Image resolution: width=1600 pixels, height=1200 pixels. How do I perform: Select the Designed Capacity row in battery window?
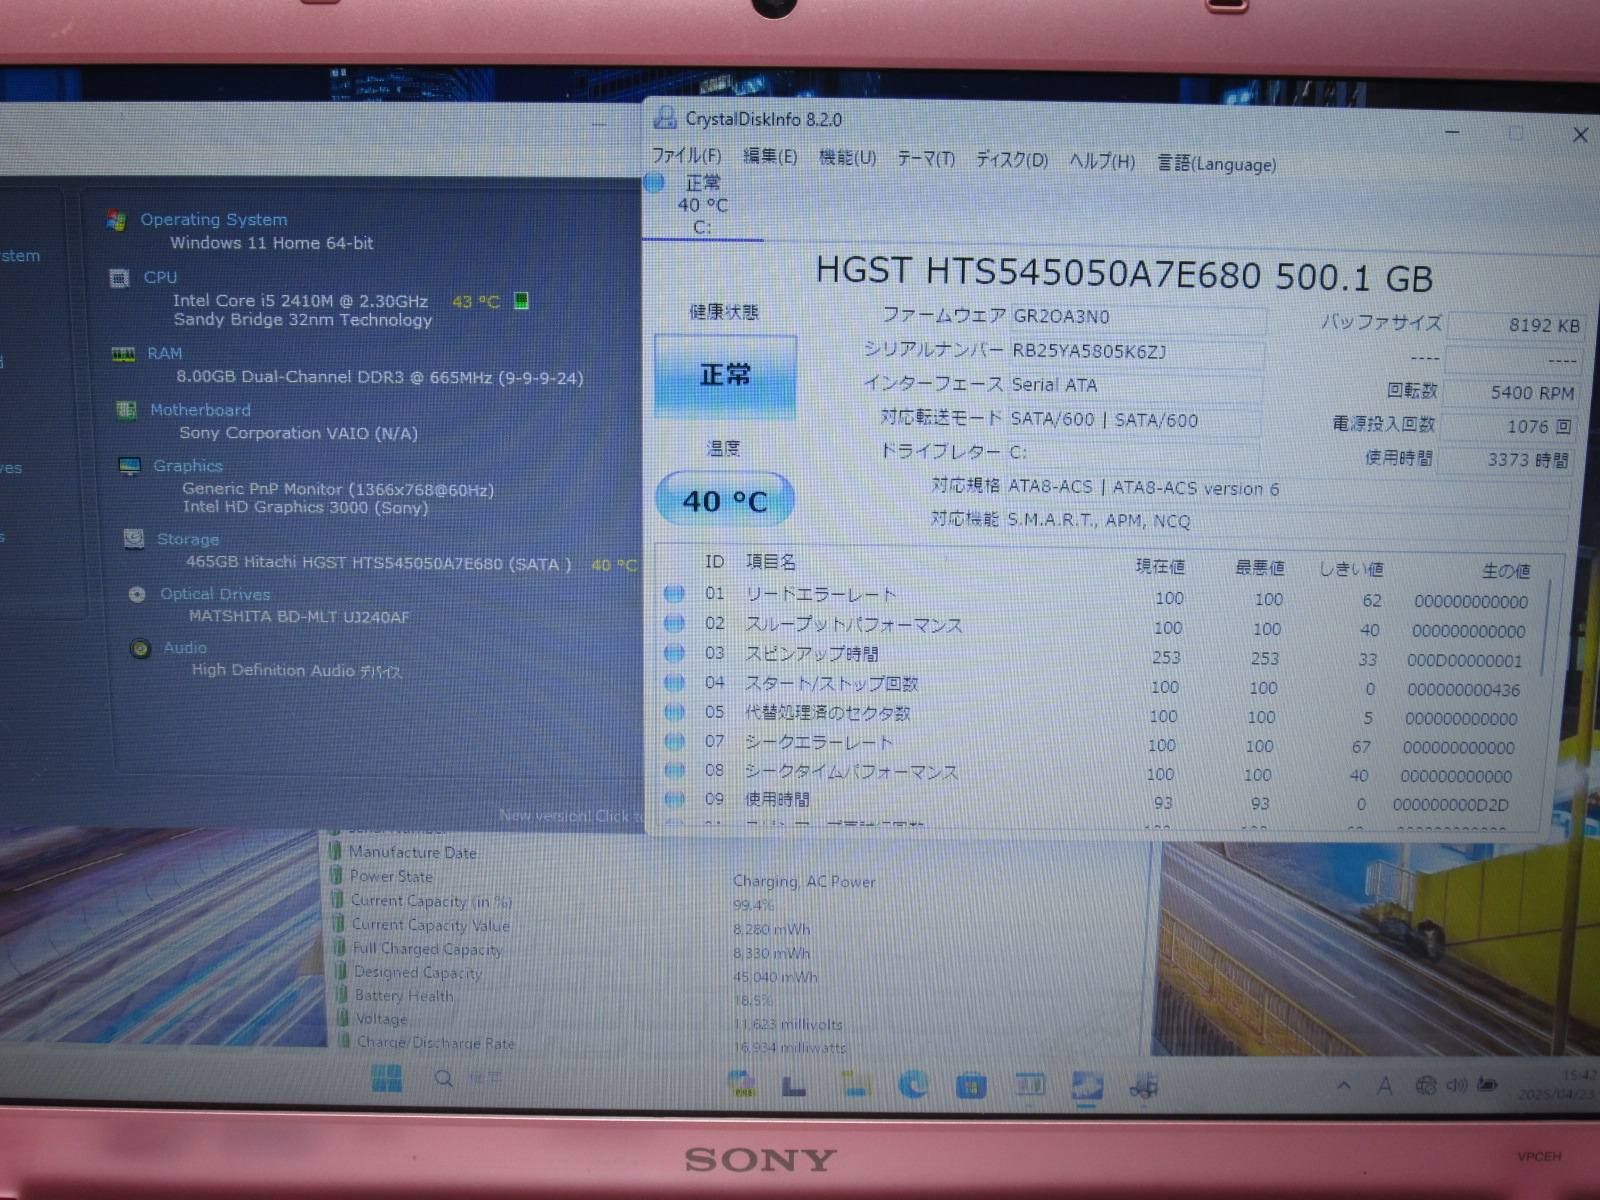(x=417, y=972)
